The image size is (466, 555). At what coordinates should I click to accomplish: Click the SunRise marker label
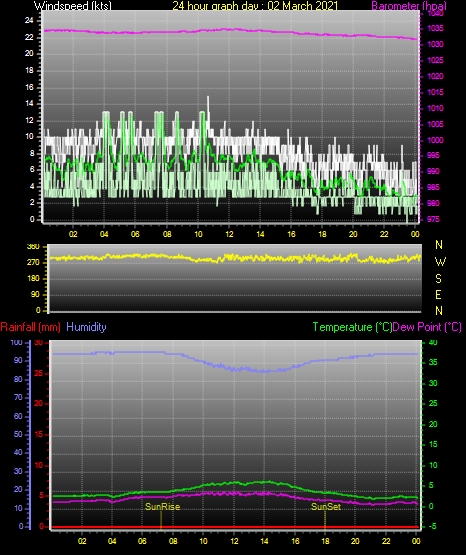click(162, 507)
